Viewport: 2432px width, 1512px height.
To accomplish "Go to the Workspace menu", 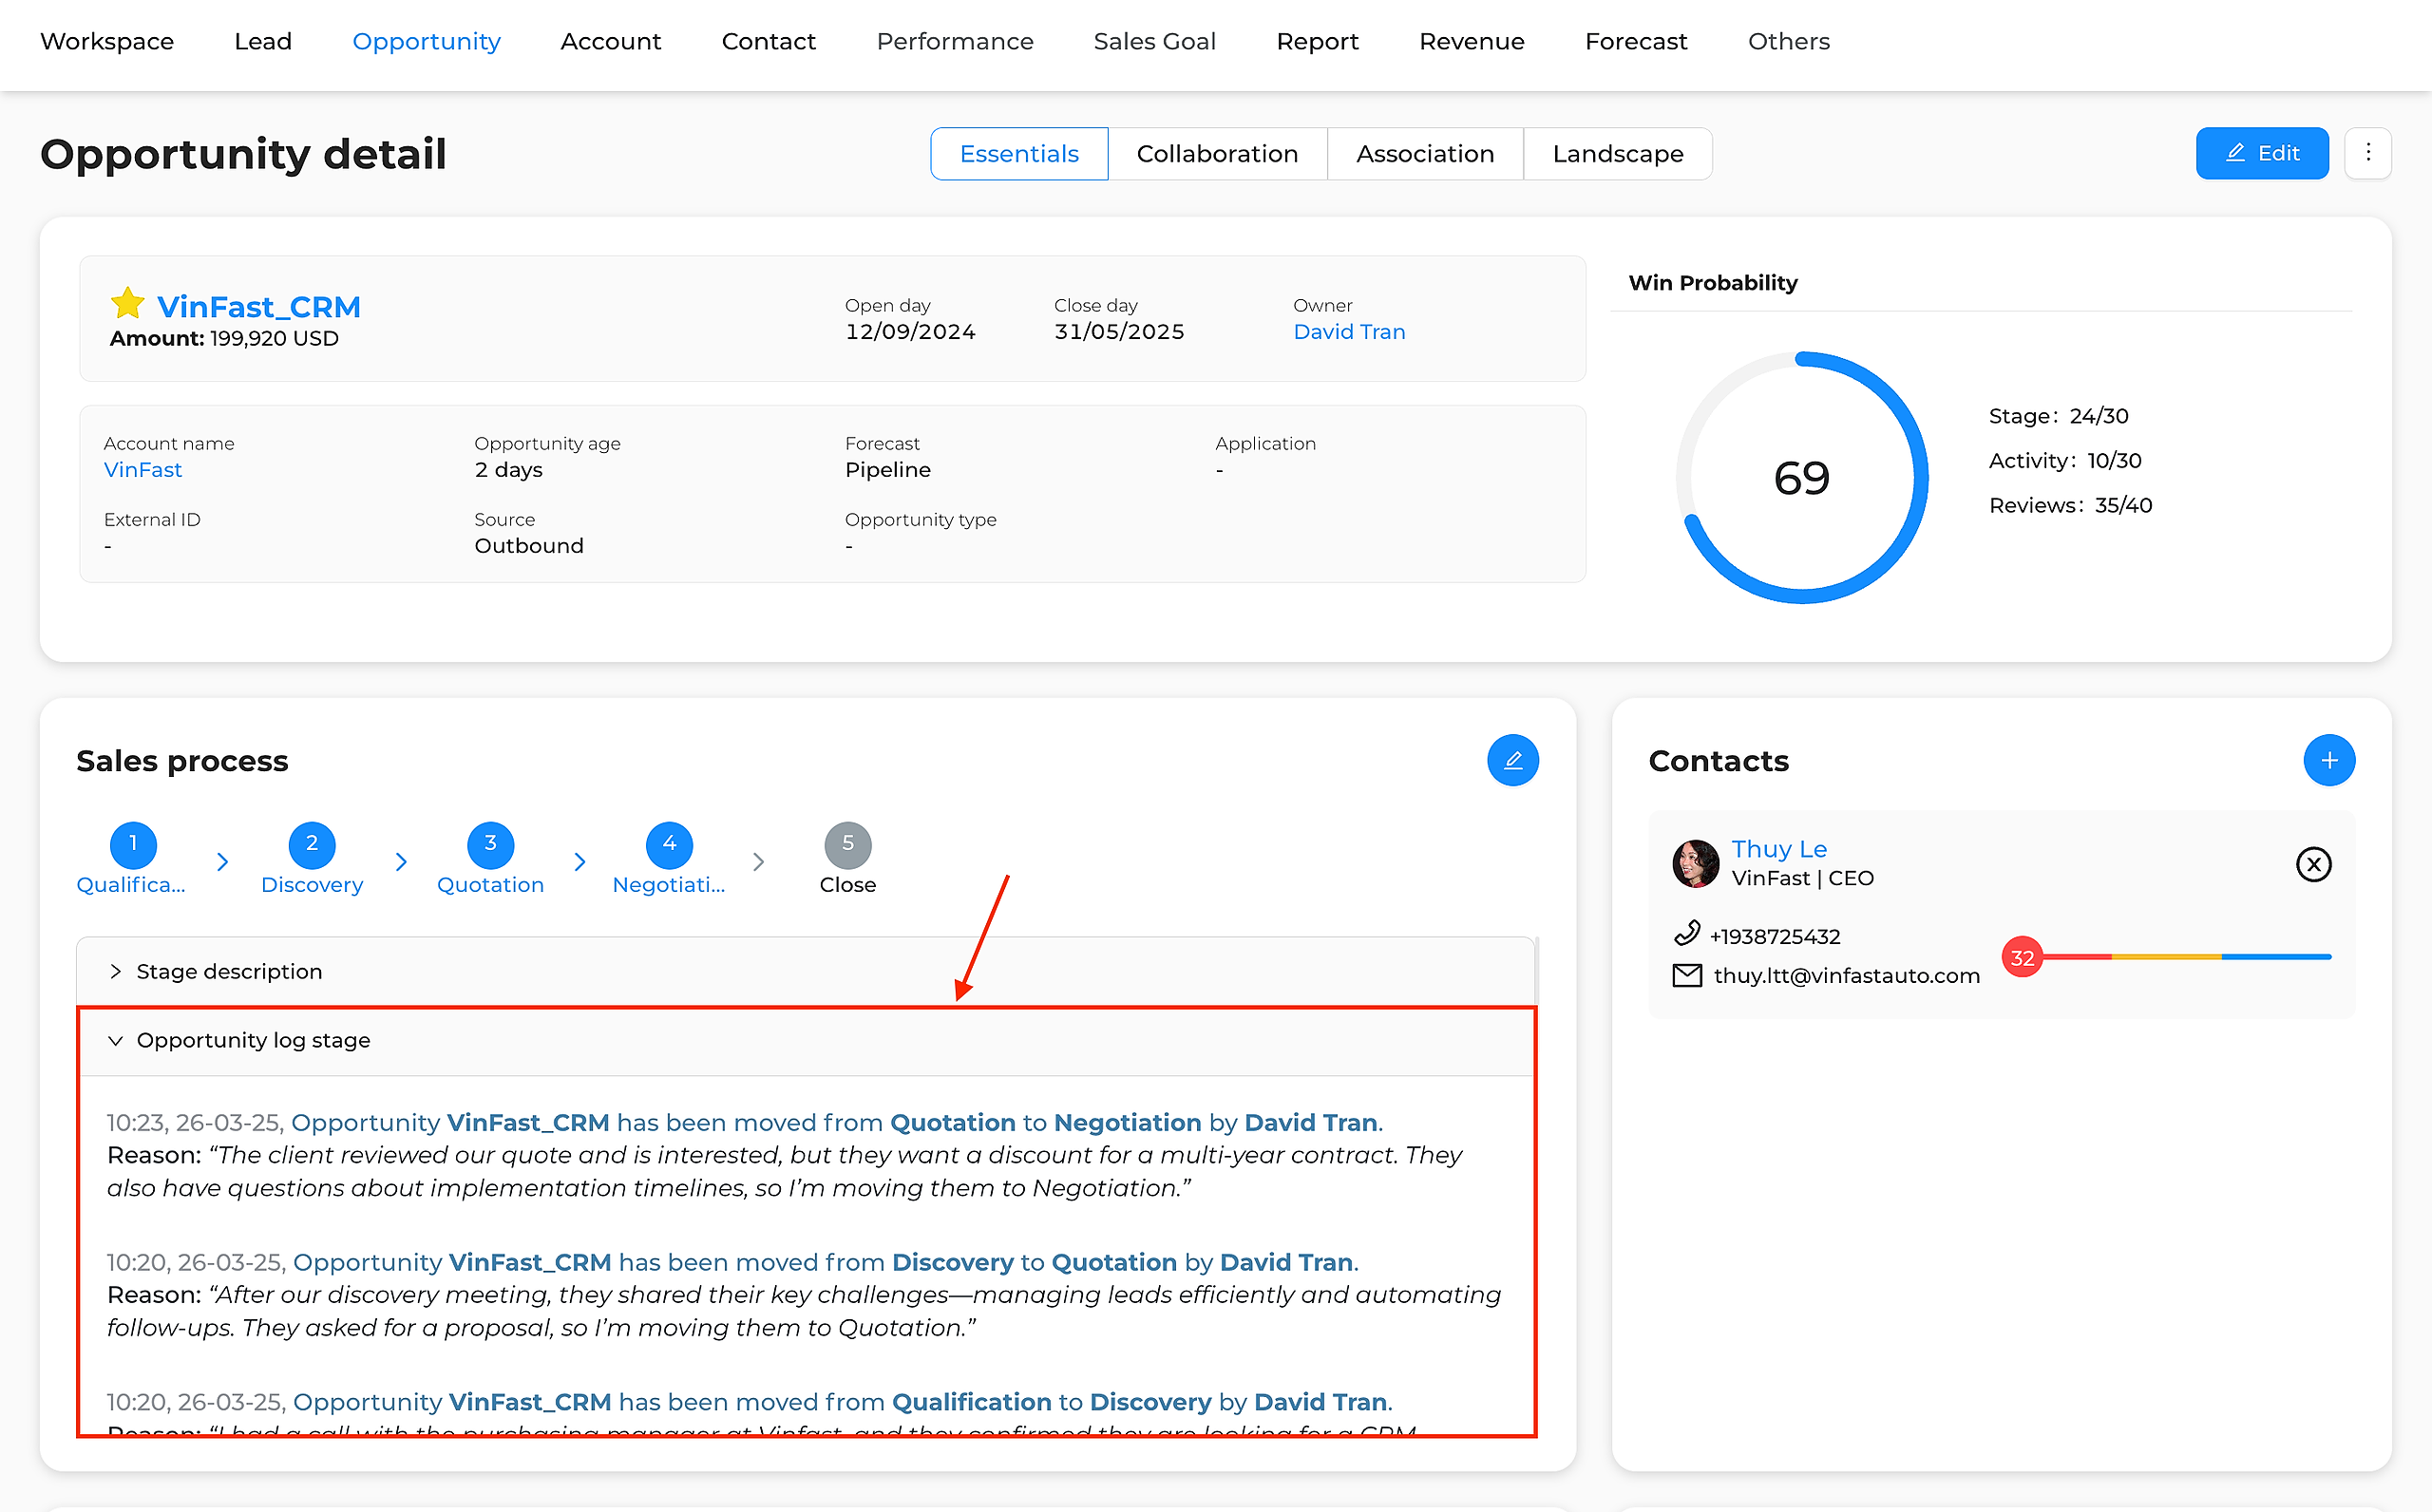I will [107, 42].
